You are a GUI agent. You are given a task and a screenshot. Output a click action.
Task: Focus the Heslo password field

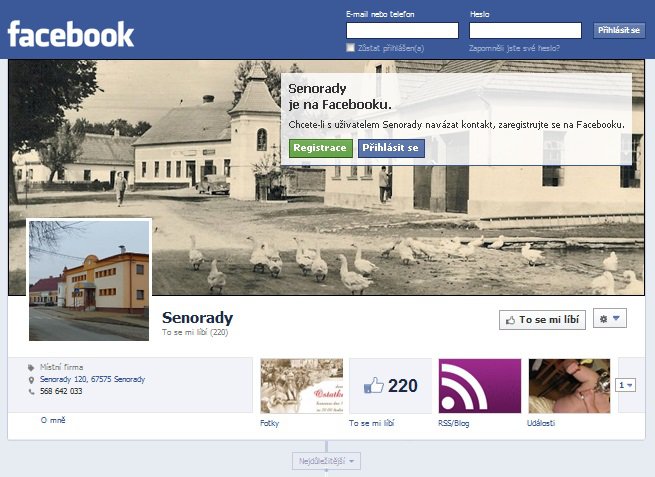[x=525, y=30]
